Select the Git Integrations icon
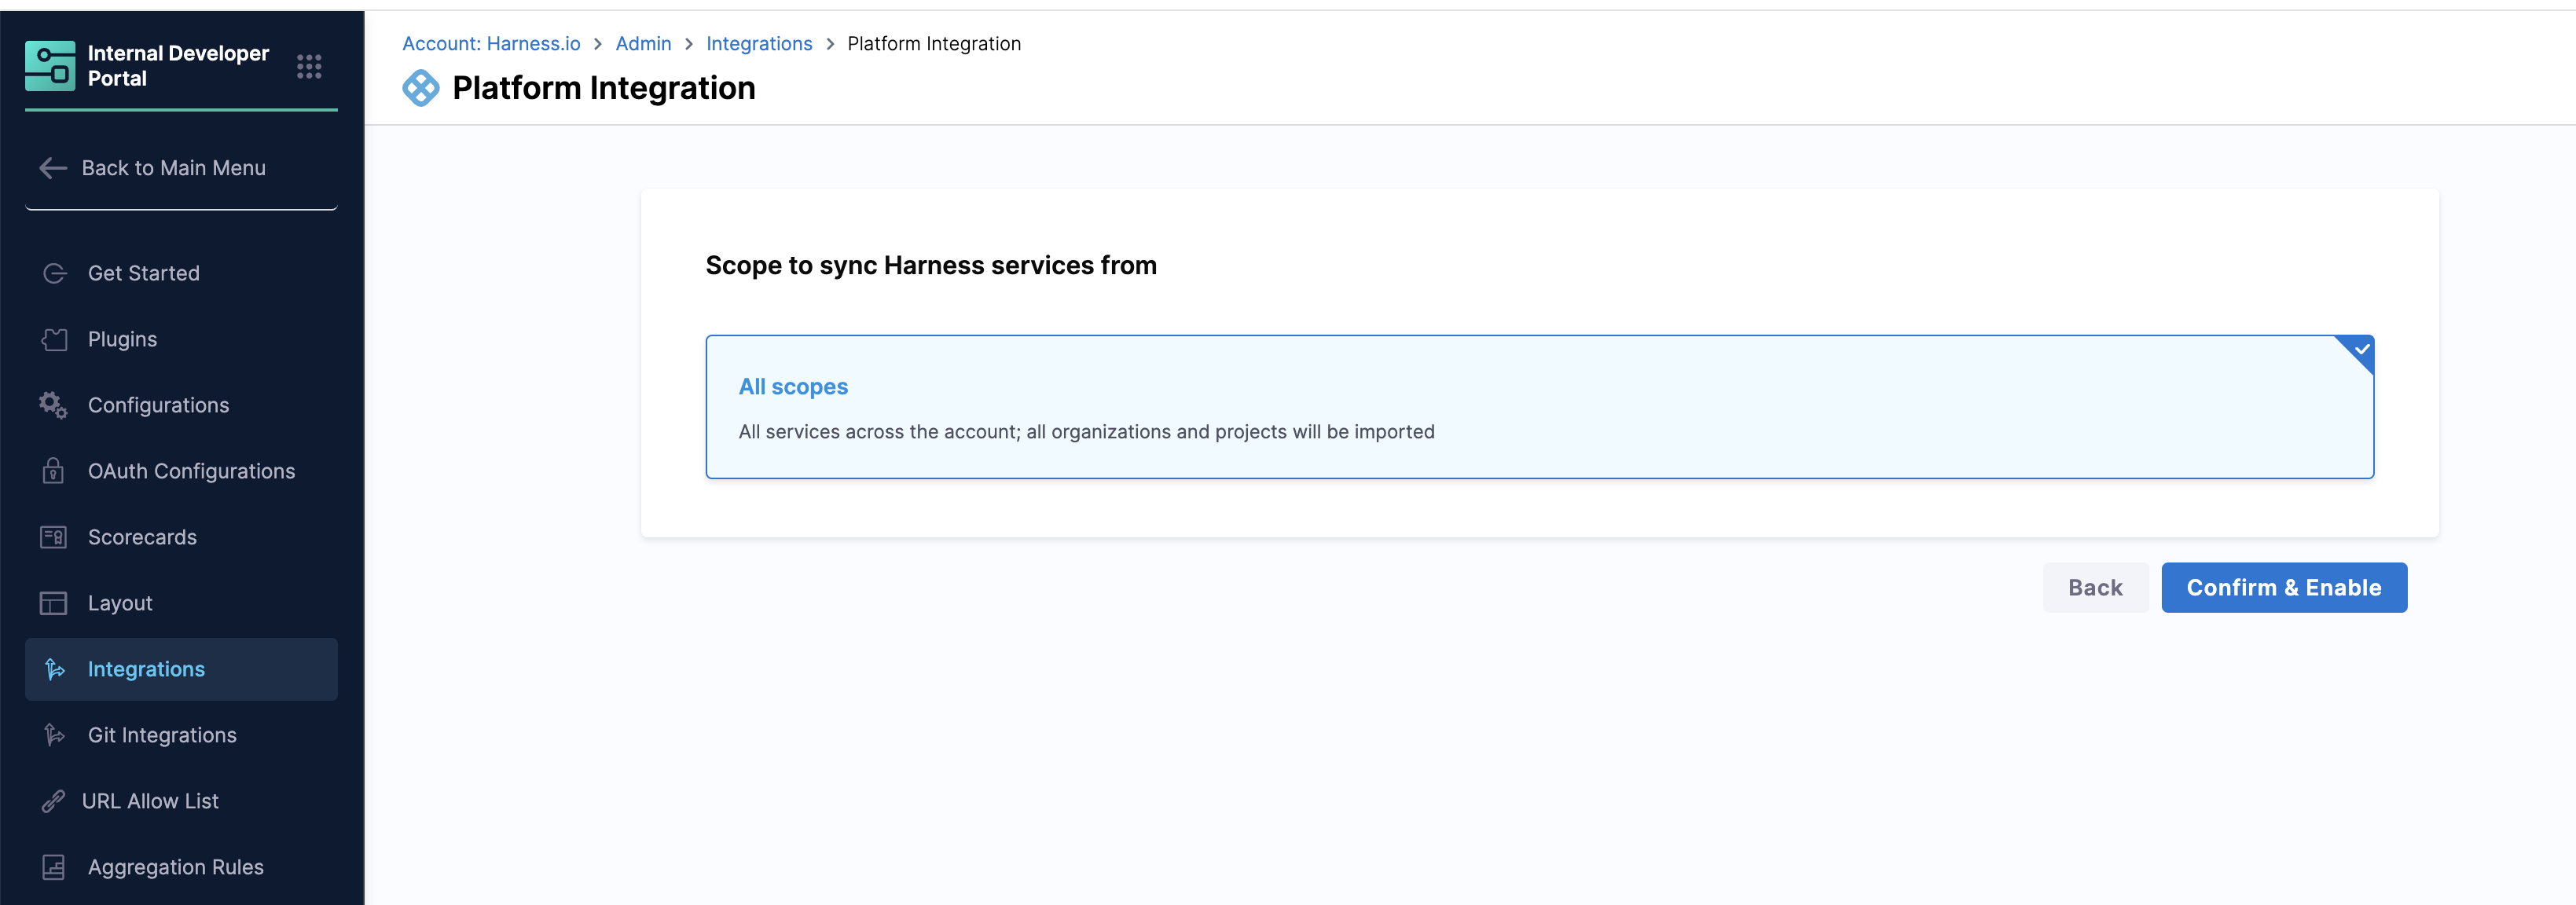This screenshot has height=905, width=2576. [54, 735]
